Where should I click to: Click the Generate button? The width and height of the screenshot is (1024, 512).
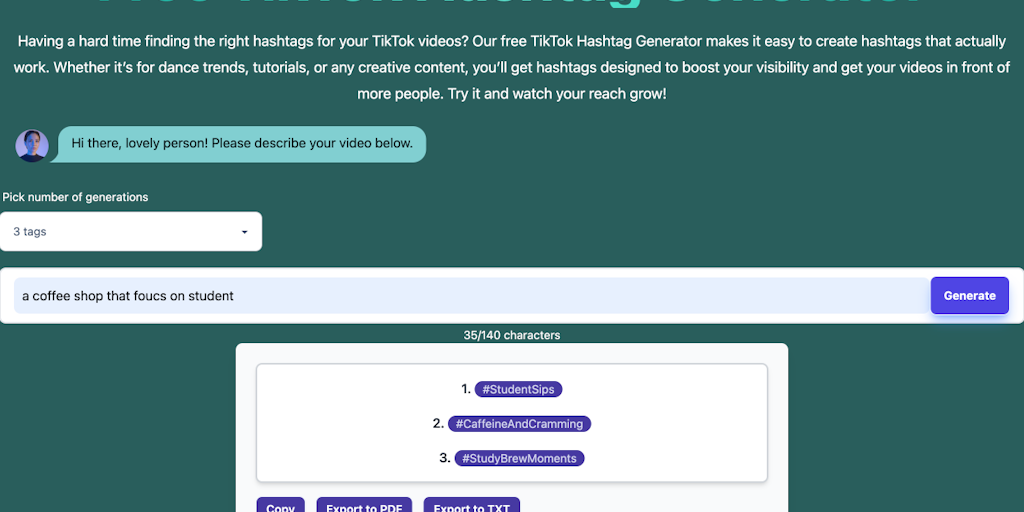tap(969, 295)
